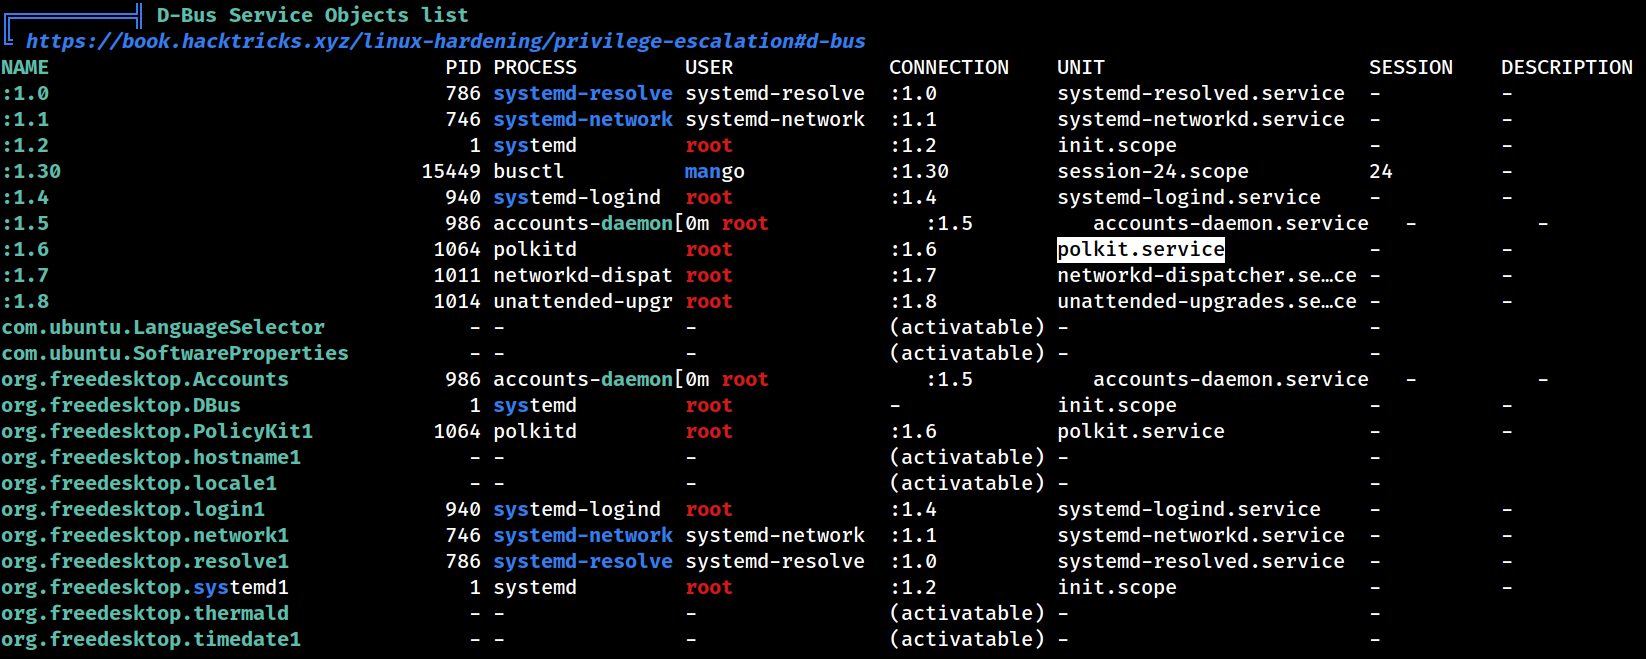Click the highlighted polkit.service unit
The image size is (1646, 659).
(1141, 249)
